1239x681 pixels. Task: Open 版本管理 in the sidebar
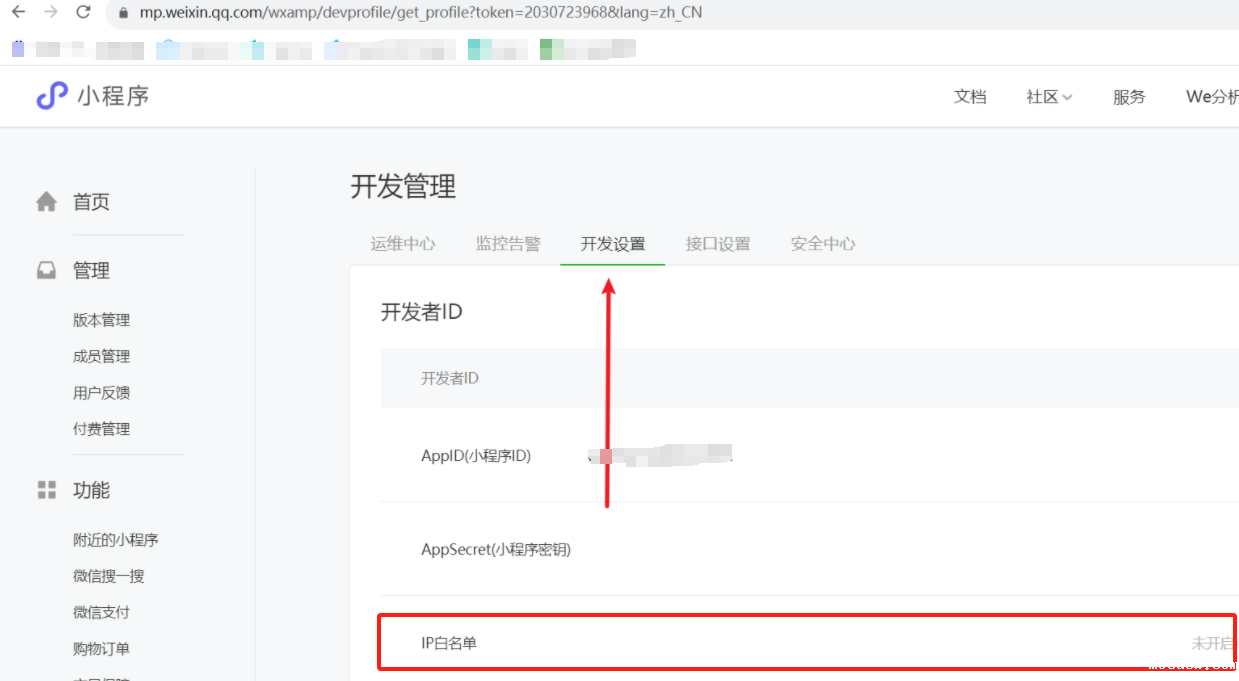coord(101,320)
